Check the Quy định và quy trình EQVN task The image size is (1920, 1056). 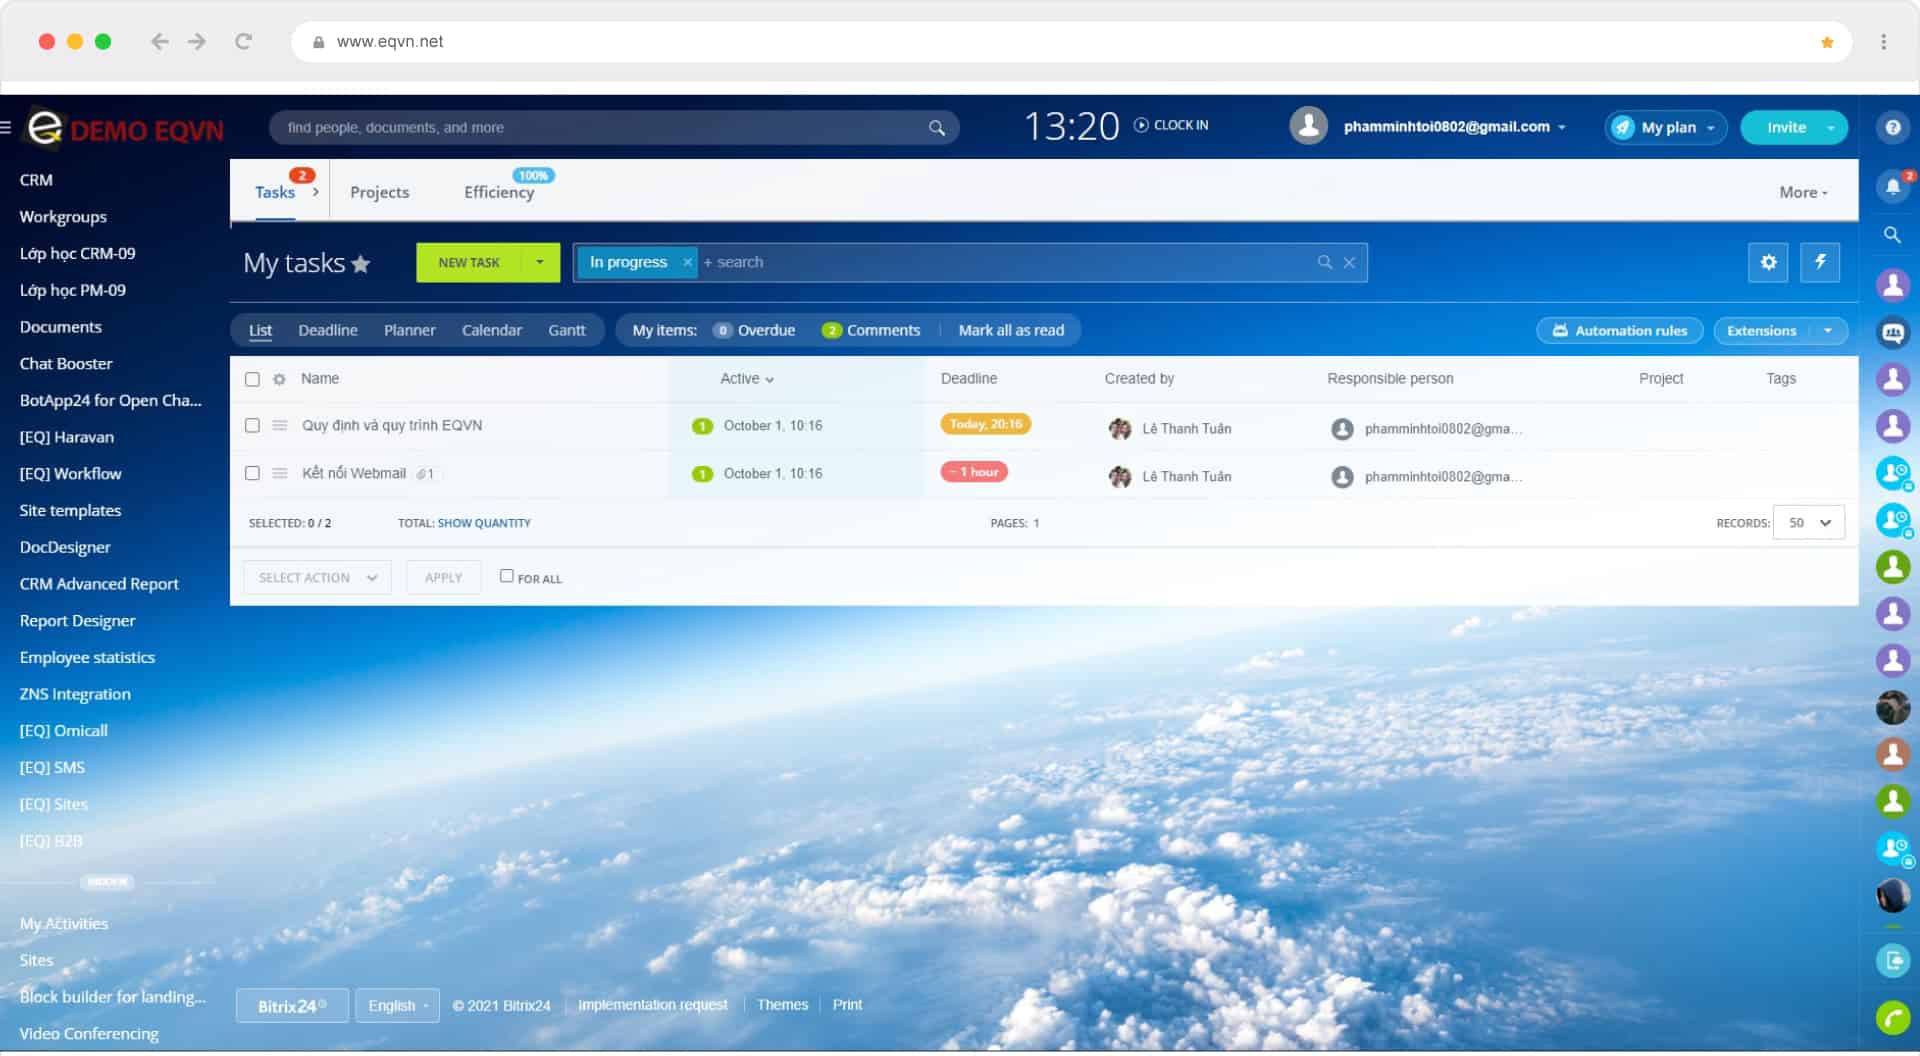point(252,425)
